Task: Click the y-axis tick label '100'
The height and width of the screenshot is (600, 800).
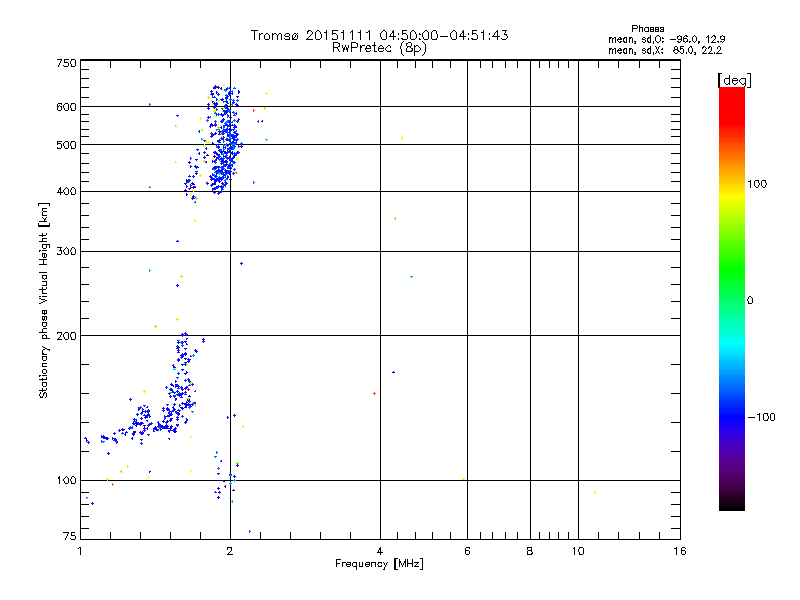Action: click(x=66, y=480)
